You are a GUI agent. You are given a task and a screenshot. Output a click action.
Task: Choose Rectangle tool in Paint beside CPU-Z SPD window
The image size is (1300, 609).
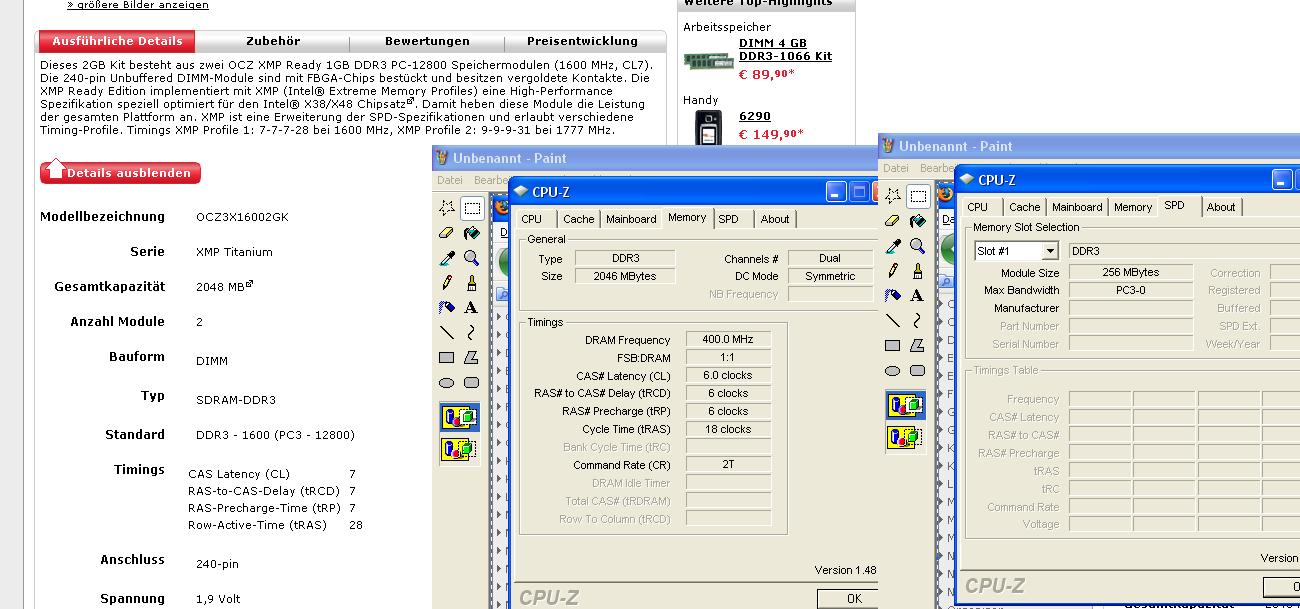tap(892, 346)
